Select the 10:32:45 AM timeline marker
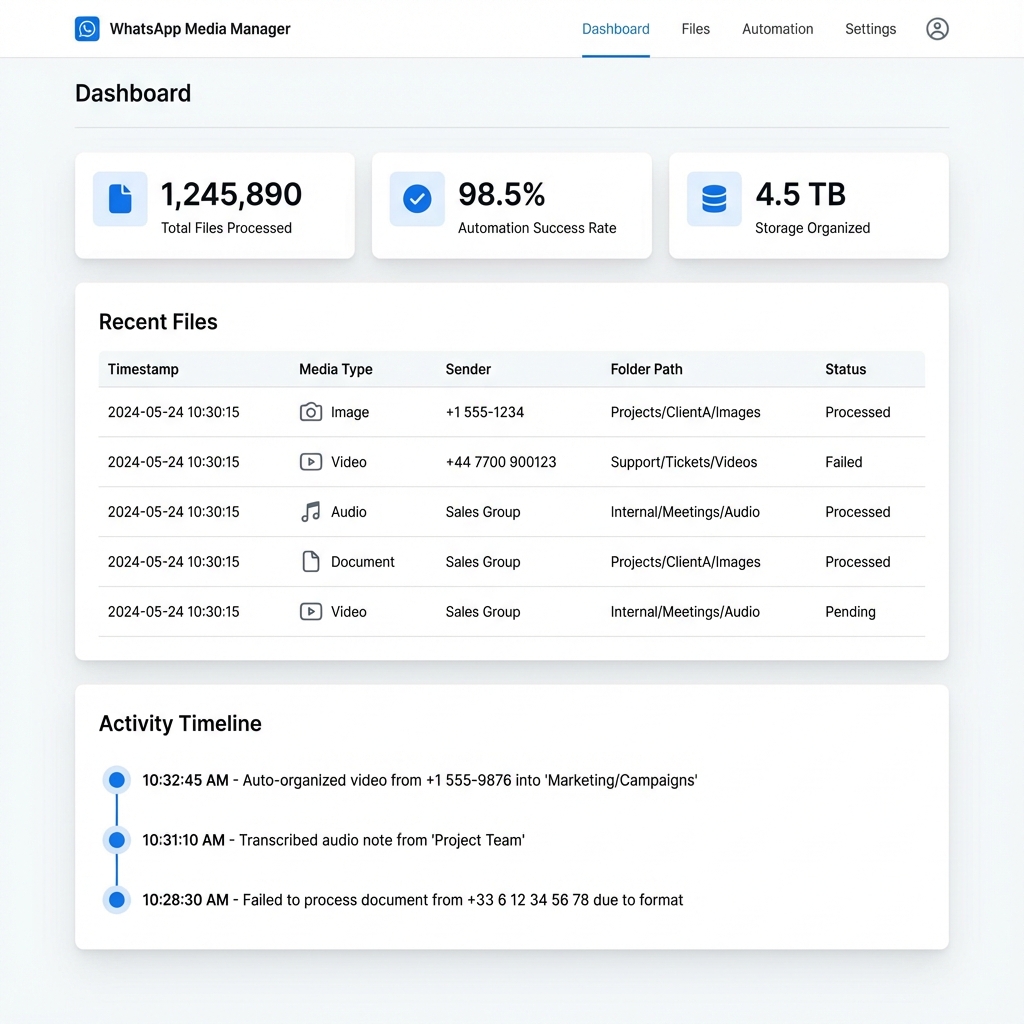 click(x=117, y=780)
